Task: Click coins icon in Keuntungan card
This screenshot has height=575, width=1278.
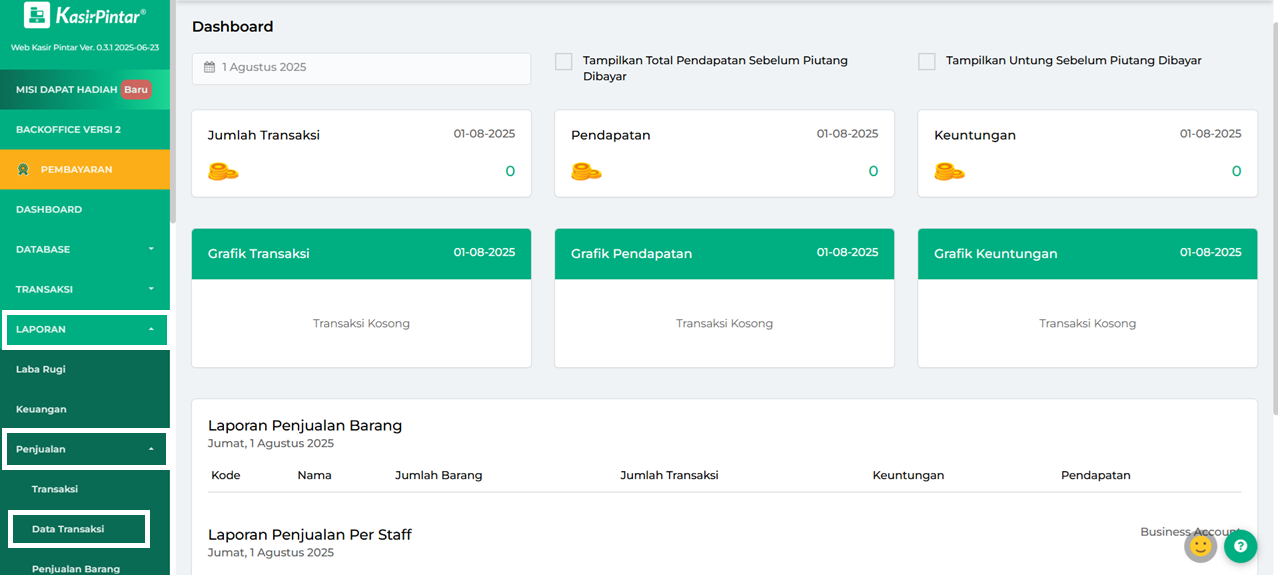Action: (949, 171)
